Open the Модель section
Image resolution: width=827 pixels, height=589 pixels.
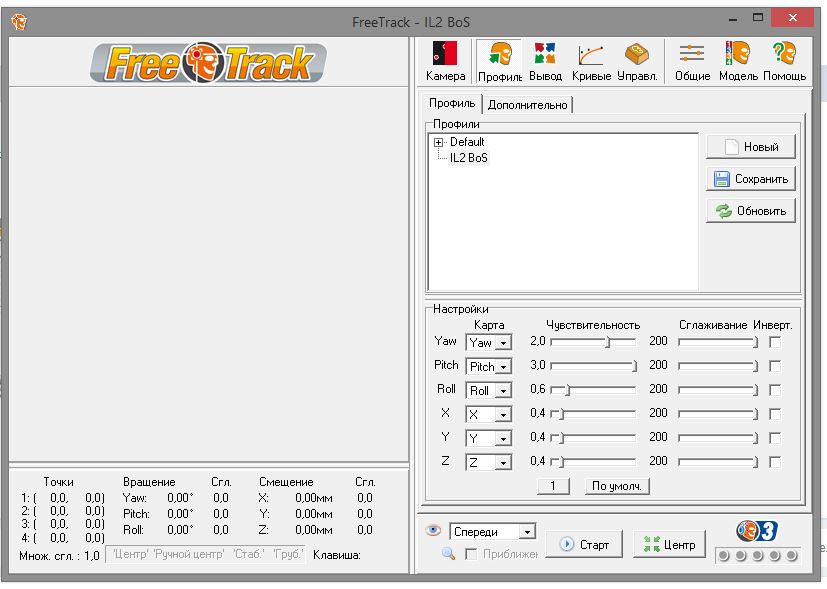click(x=738, y=61)
